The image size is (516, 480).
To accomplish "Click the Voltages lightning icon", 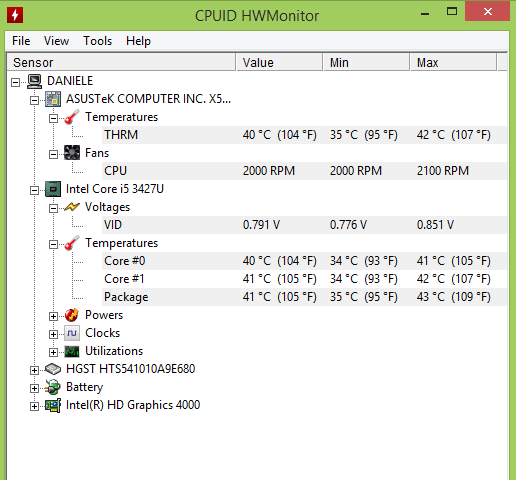I will click(x=72, y=207).
